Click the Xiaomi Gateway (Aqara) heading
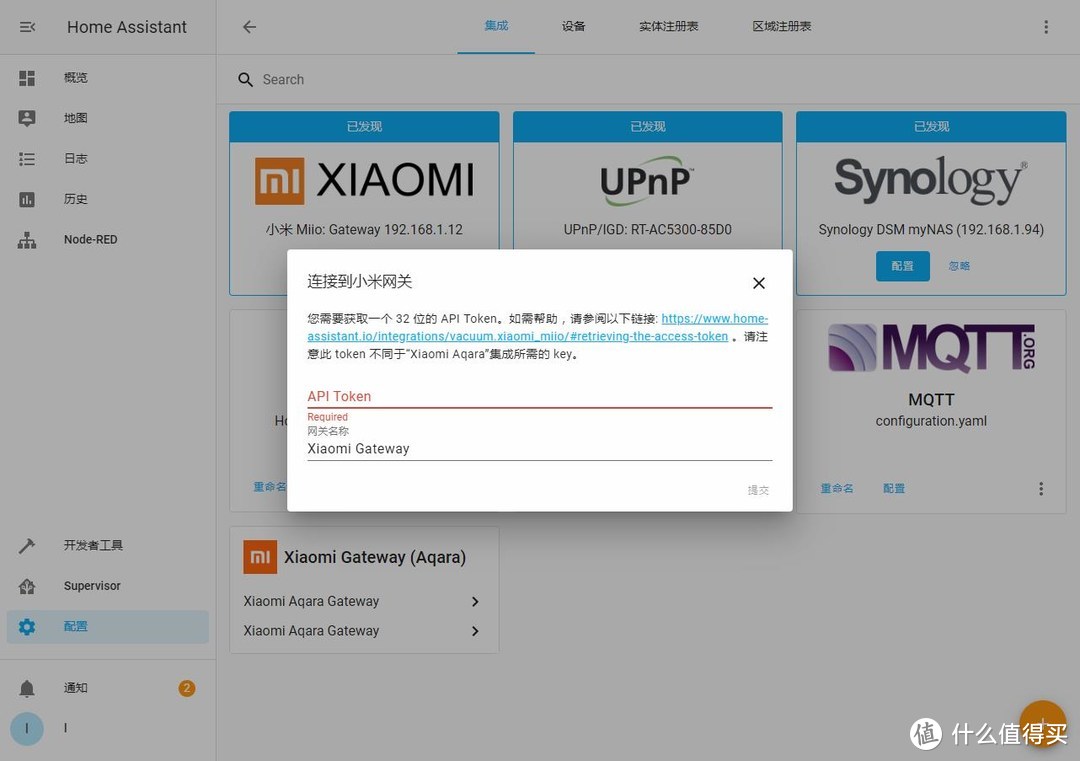 (375, 557)
